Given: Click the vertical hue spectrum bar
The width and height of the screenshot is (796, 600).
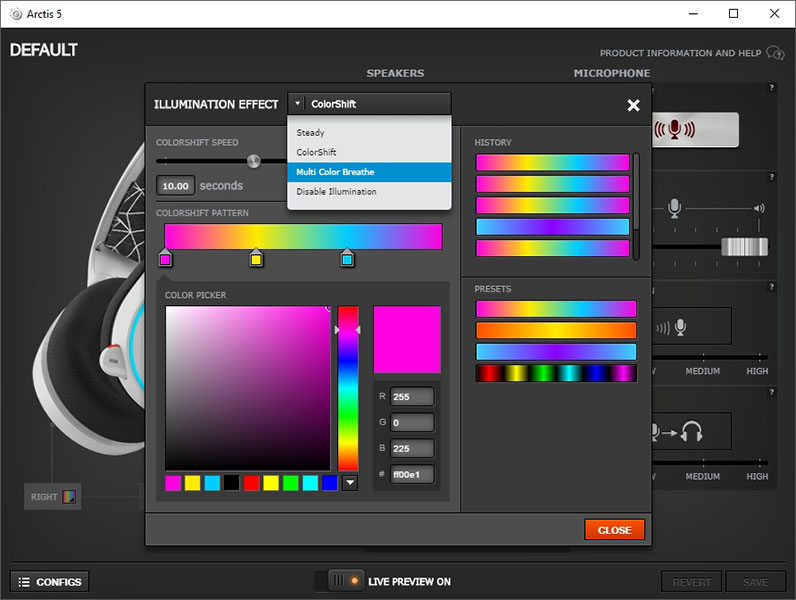Looking at the screenshot, I should tap(348, 388).
